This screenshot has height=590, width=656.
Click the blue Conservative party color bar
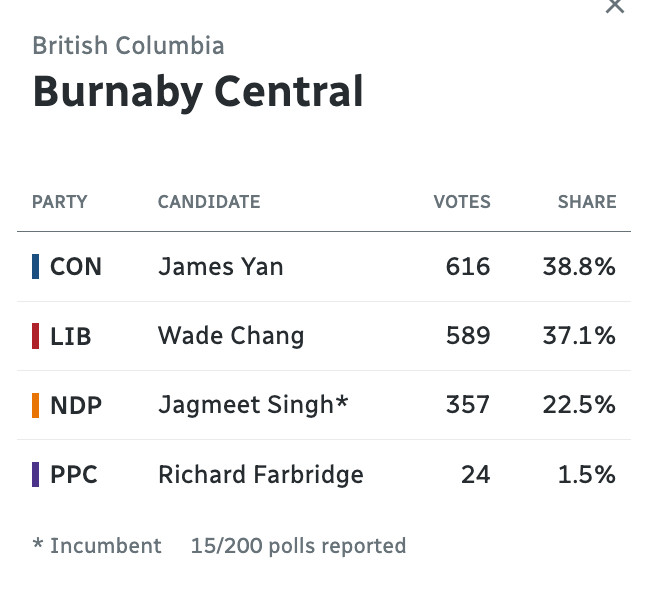[36, 266]
